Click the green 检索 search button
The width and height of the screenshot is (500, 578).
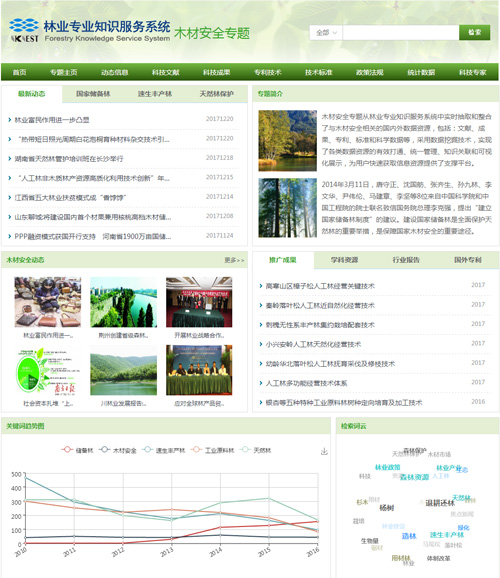(475, 32)
